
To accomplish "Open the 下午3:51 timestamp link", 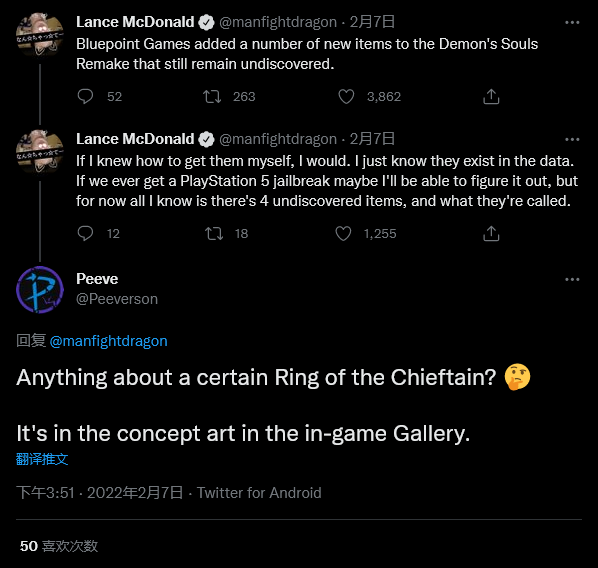I will (100, 492).
